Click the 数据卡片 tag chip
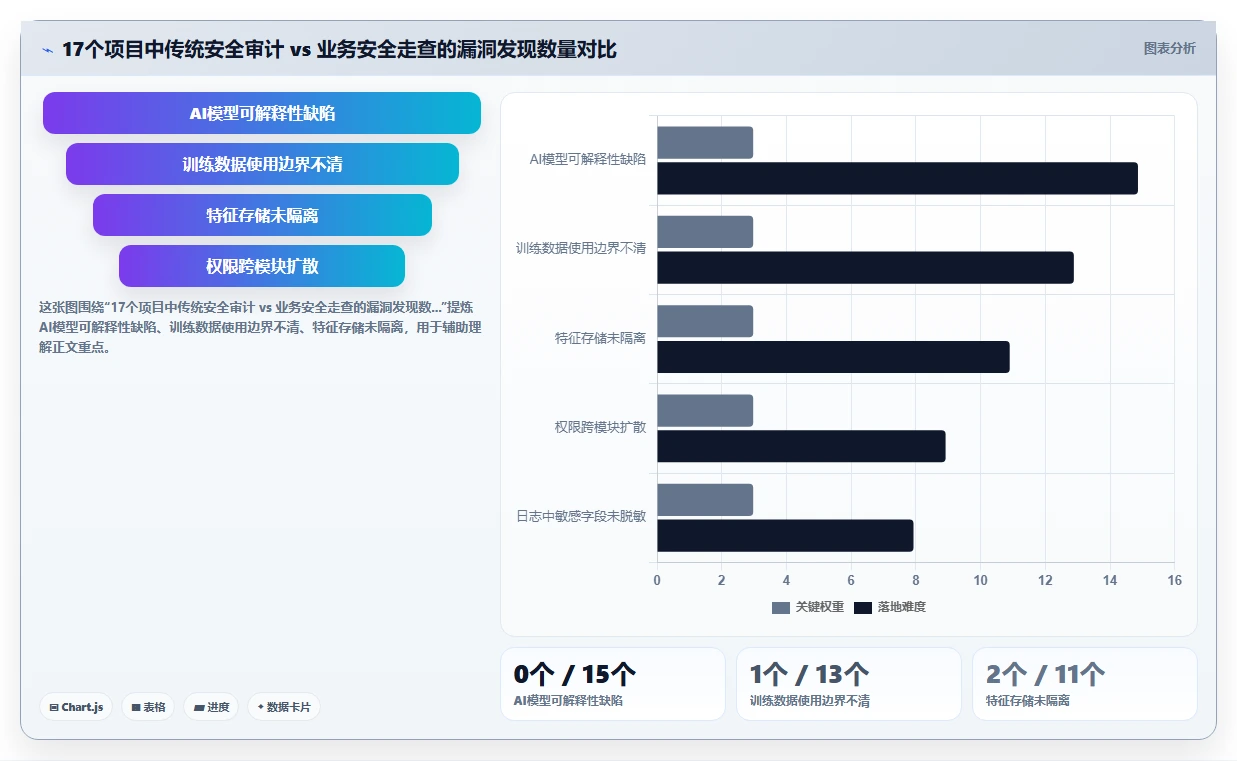1237x761 pixels. click(284, 707)
